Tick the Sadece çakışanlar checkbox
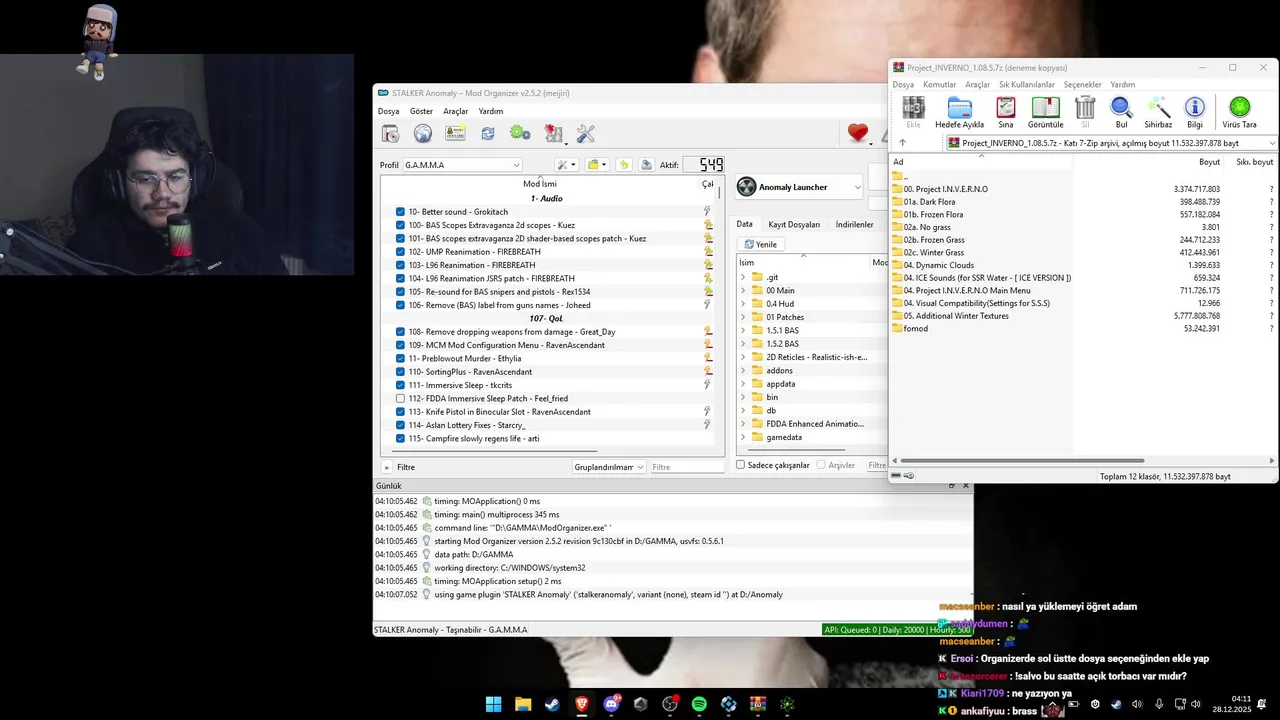The width and height of the screenshot is (1280, 720). 741,465
